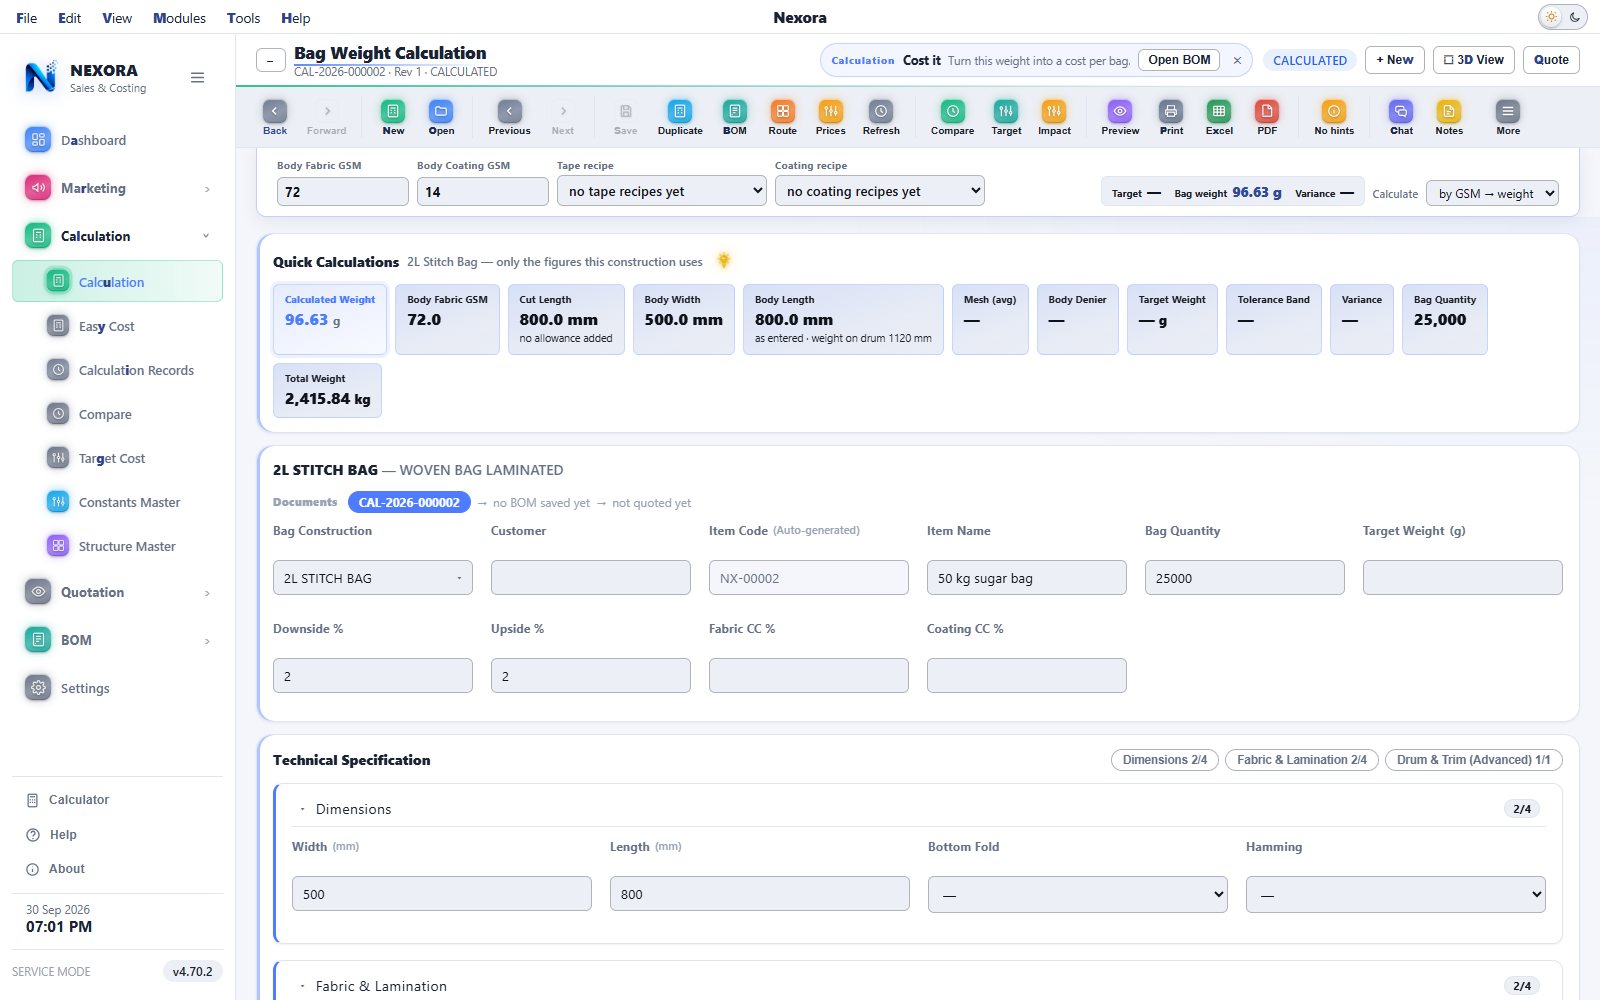Screen dimensions: 1600x1000
Task: Collapse the Dimensions section
Action: [x=303, y=809]
